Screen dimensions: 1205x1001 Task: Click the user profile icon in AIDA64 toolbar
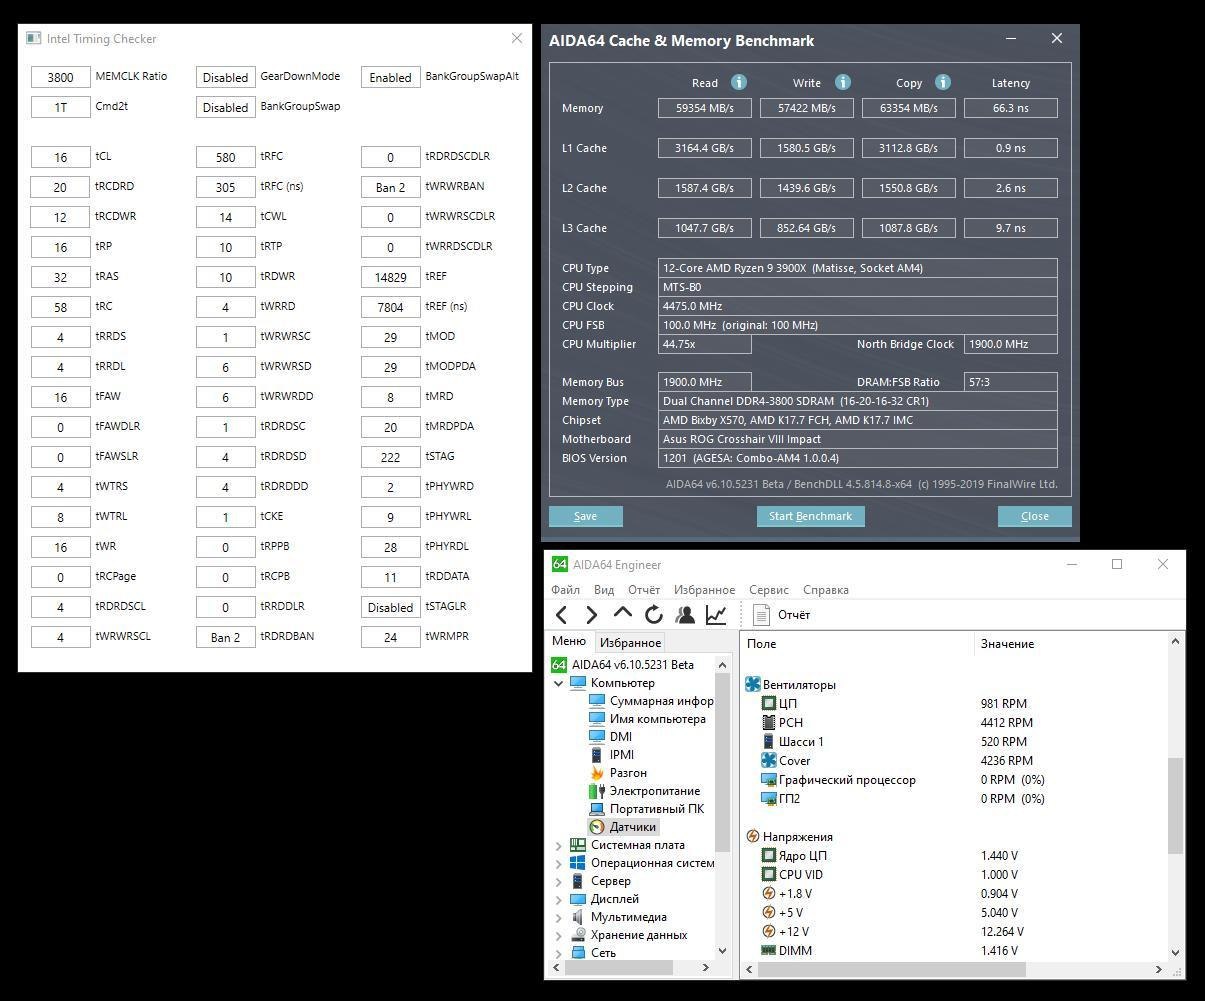pyautogui.click(x=685, y=615)
